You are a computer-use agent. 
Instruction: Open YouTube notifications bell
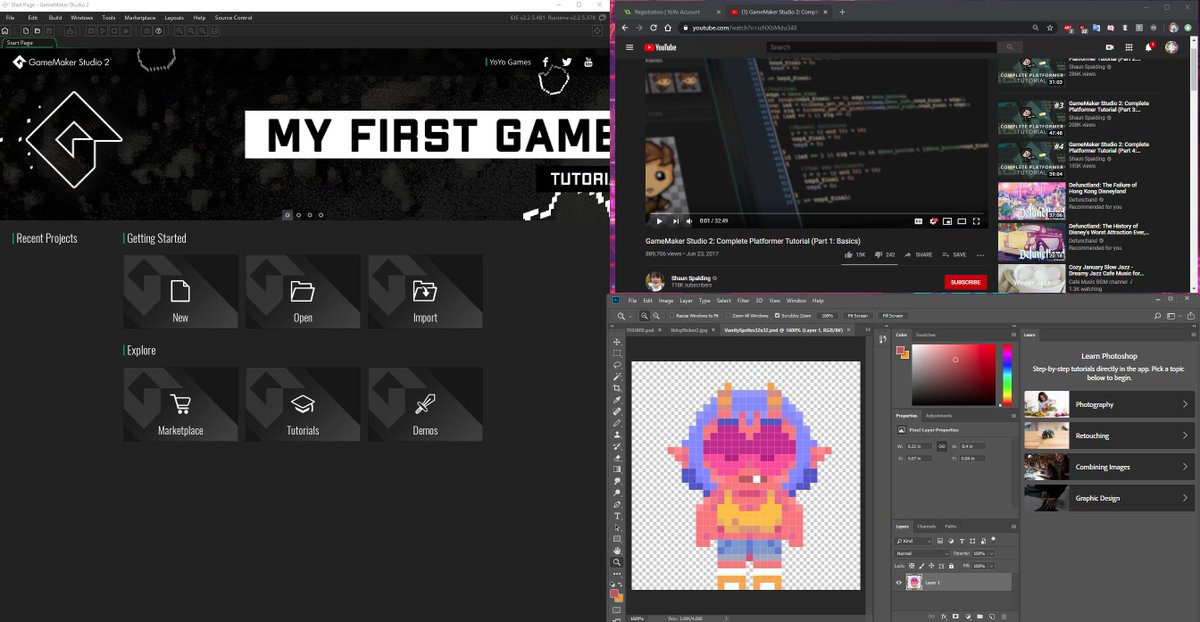[x=1148, y=47]
